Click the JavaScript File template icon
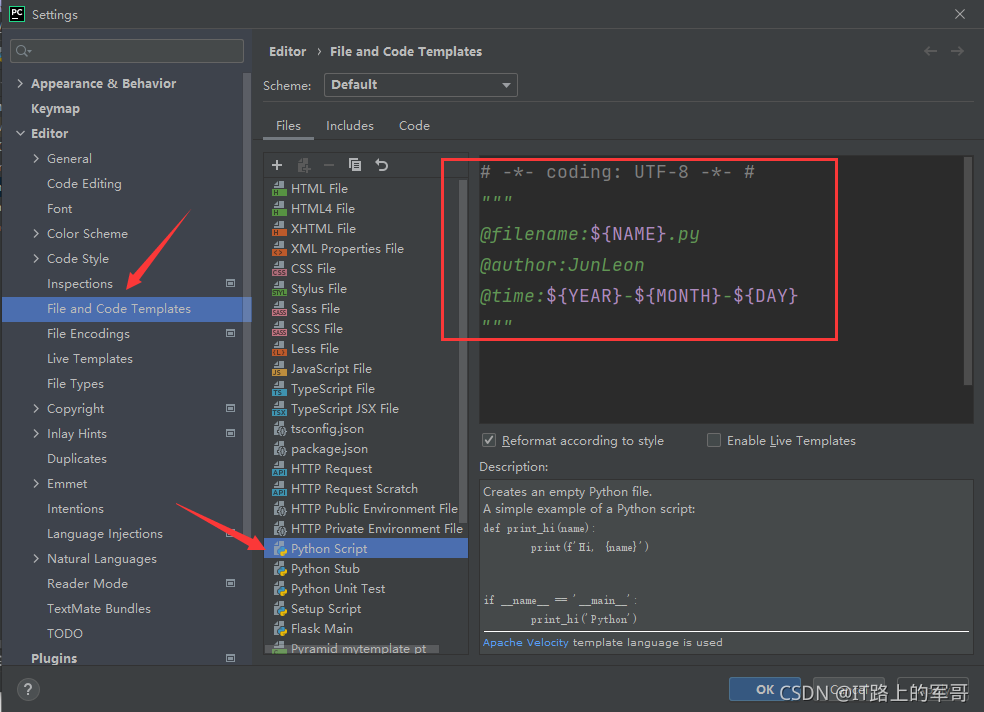 [279, 369]
